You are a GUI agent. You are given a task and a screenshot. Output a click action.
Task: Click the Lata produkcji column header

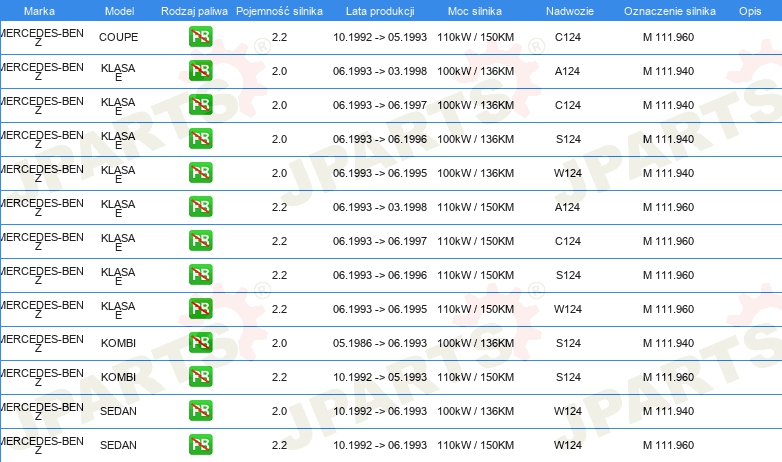click(380, 11)
